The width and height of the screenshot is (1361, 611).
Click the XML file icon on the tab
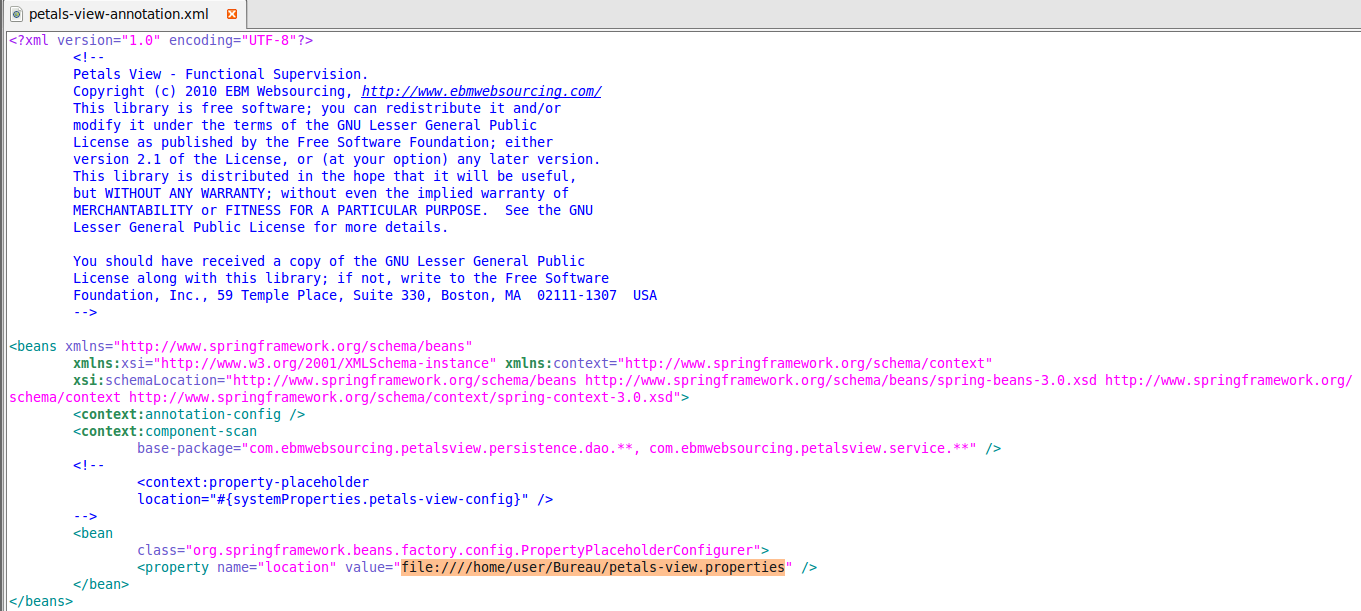16,15
